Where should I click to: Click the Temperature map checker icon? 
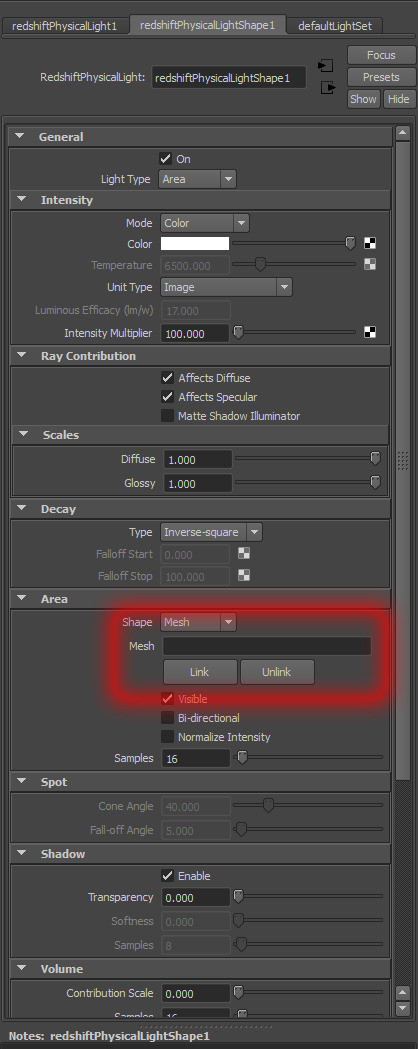tap(370, 264)
